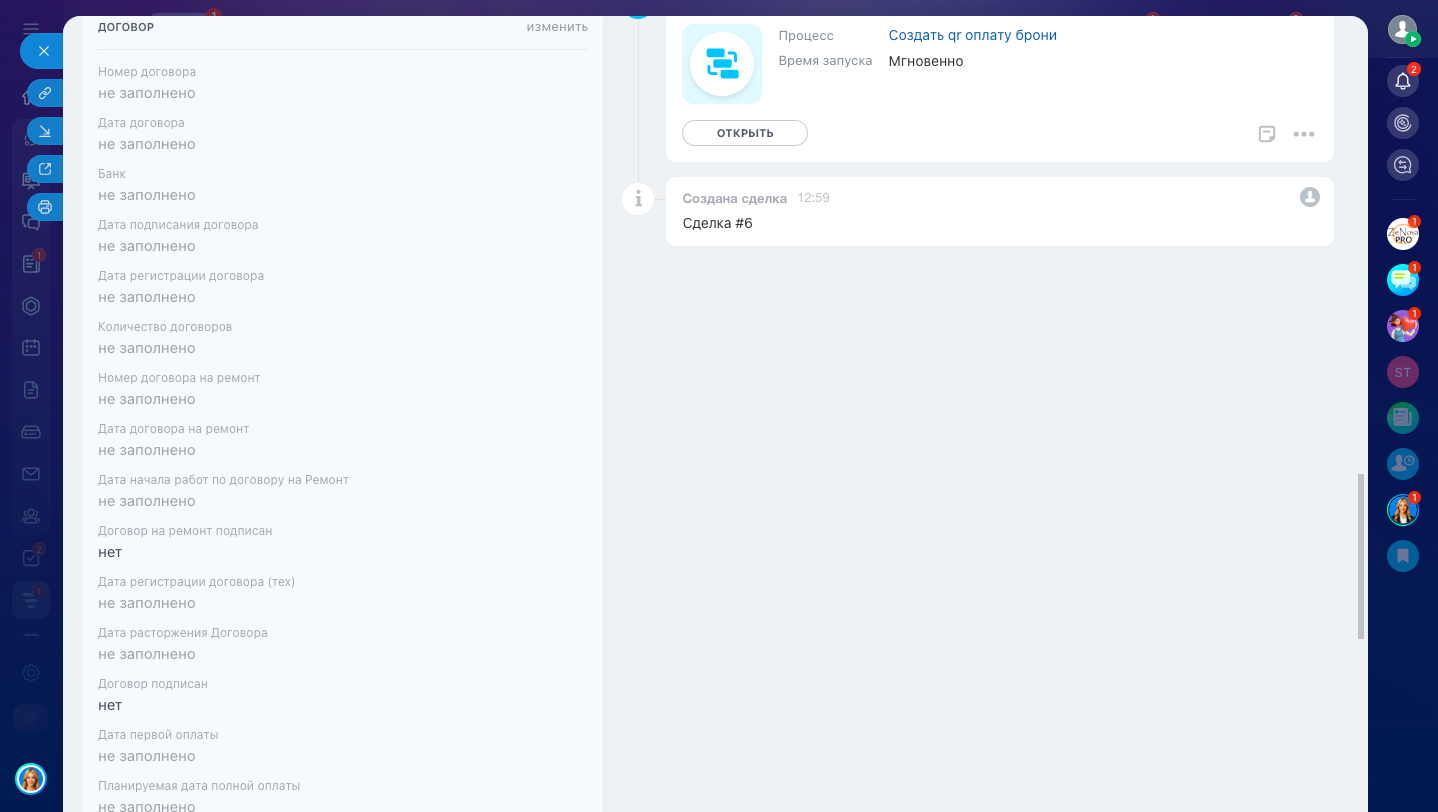Open the ST contact chat
1438x812 pixels.
[x=1403, y=372]
